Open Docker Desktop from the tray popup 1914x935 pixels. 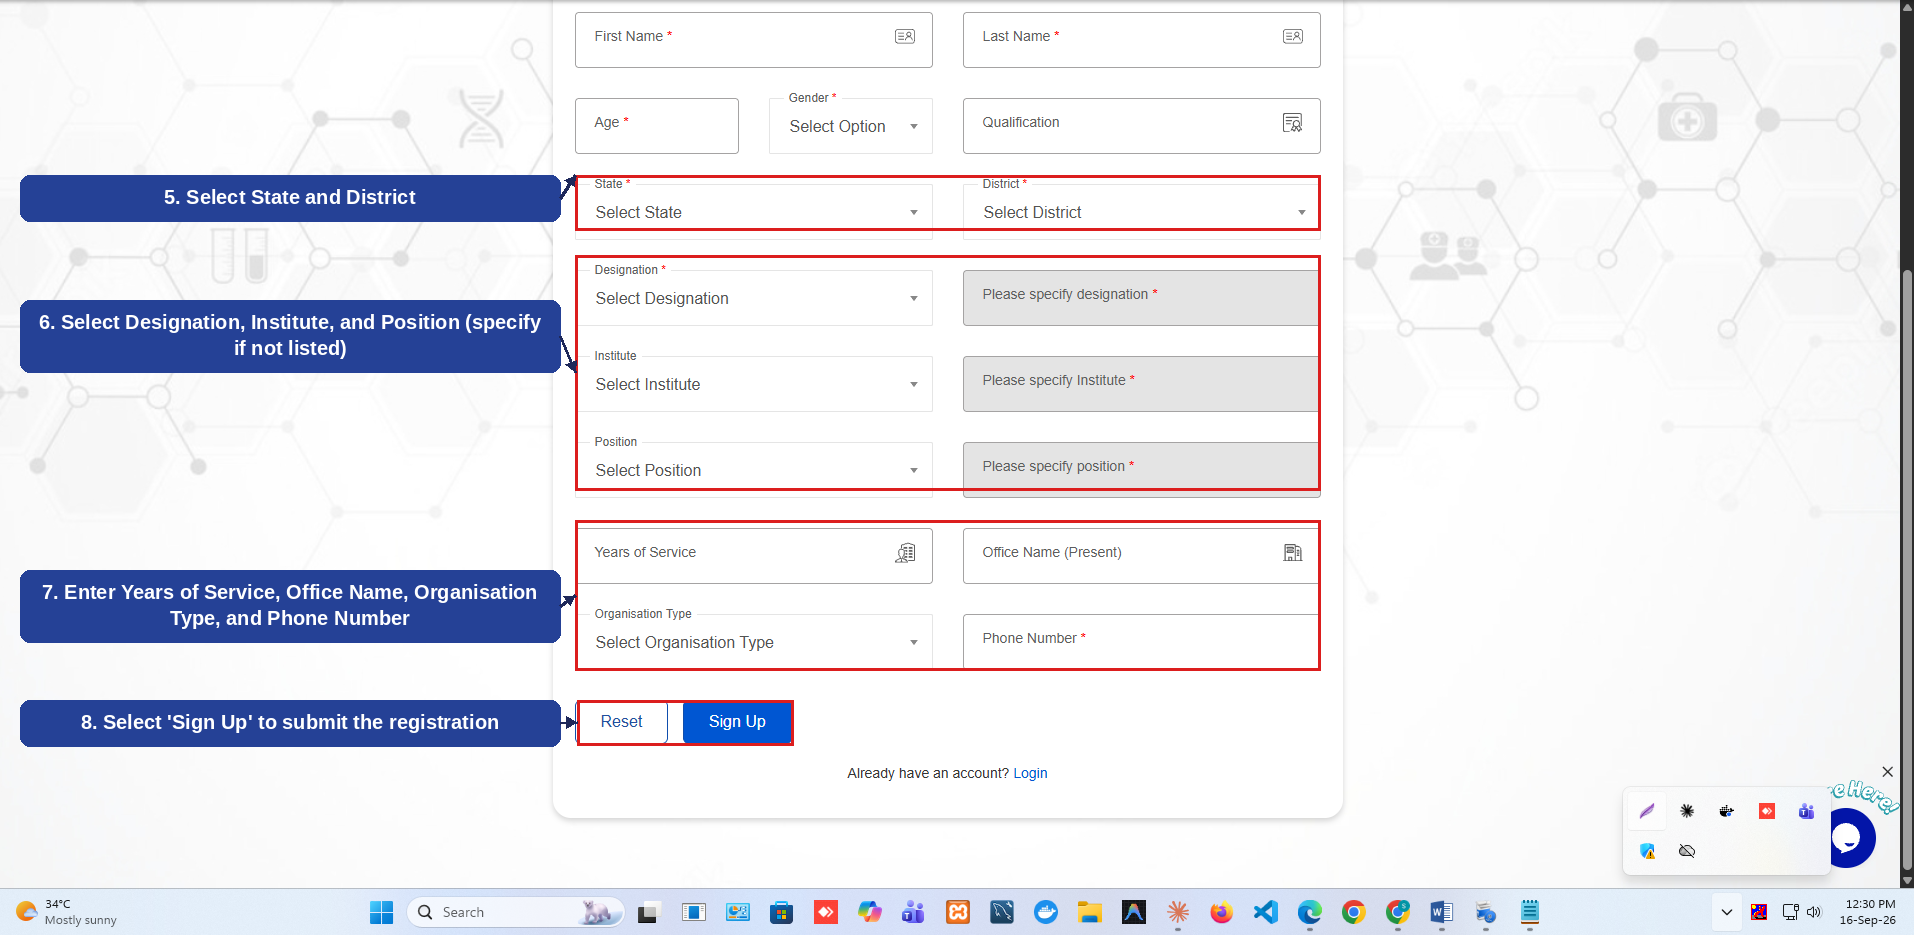coord(1726,811)
